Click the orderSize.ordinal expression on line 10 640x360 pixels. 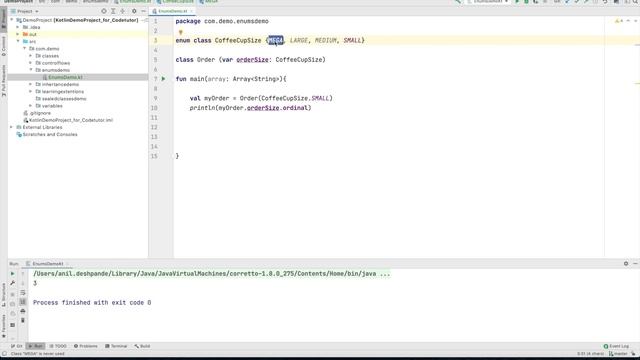(x=277, y=108)
